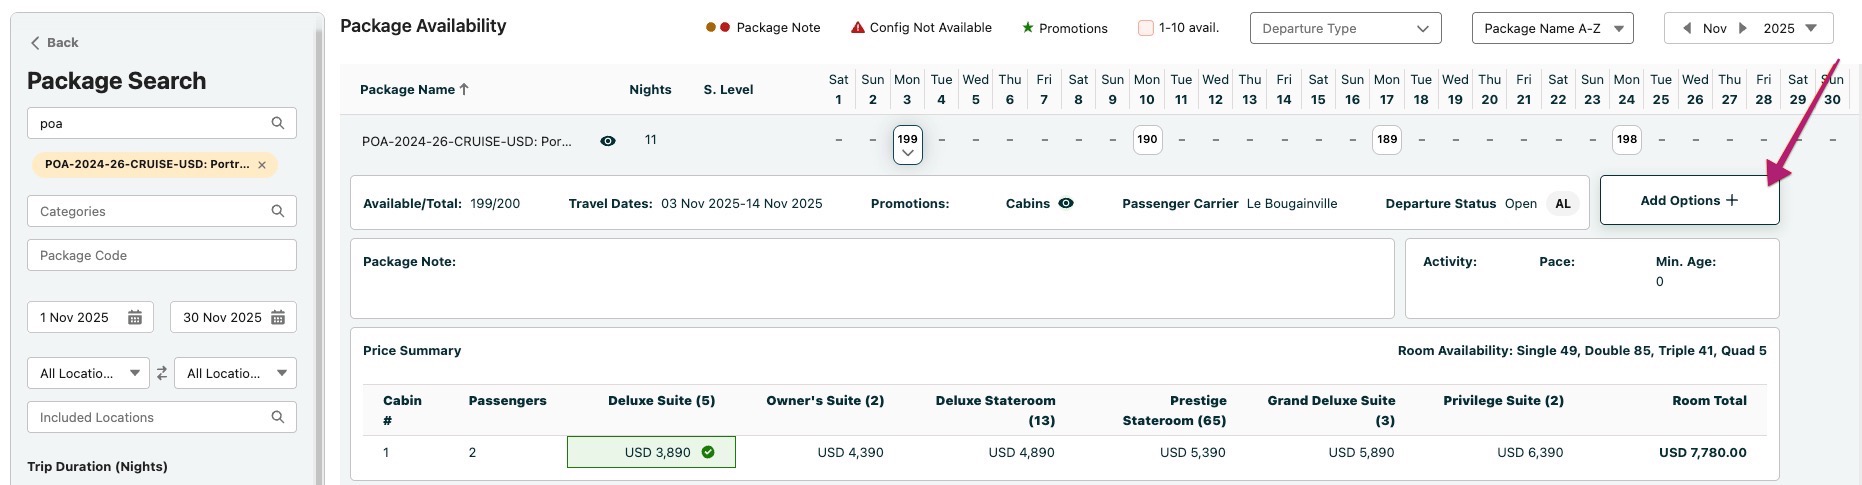Show Cabins details via eye icon
This screenshot has width=1862, height=485.
tap(1066, 203)
